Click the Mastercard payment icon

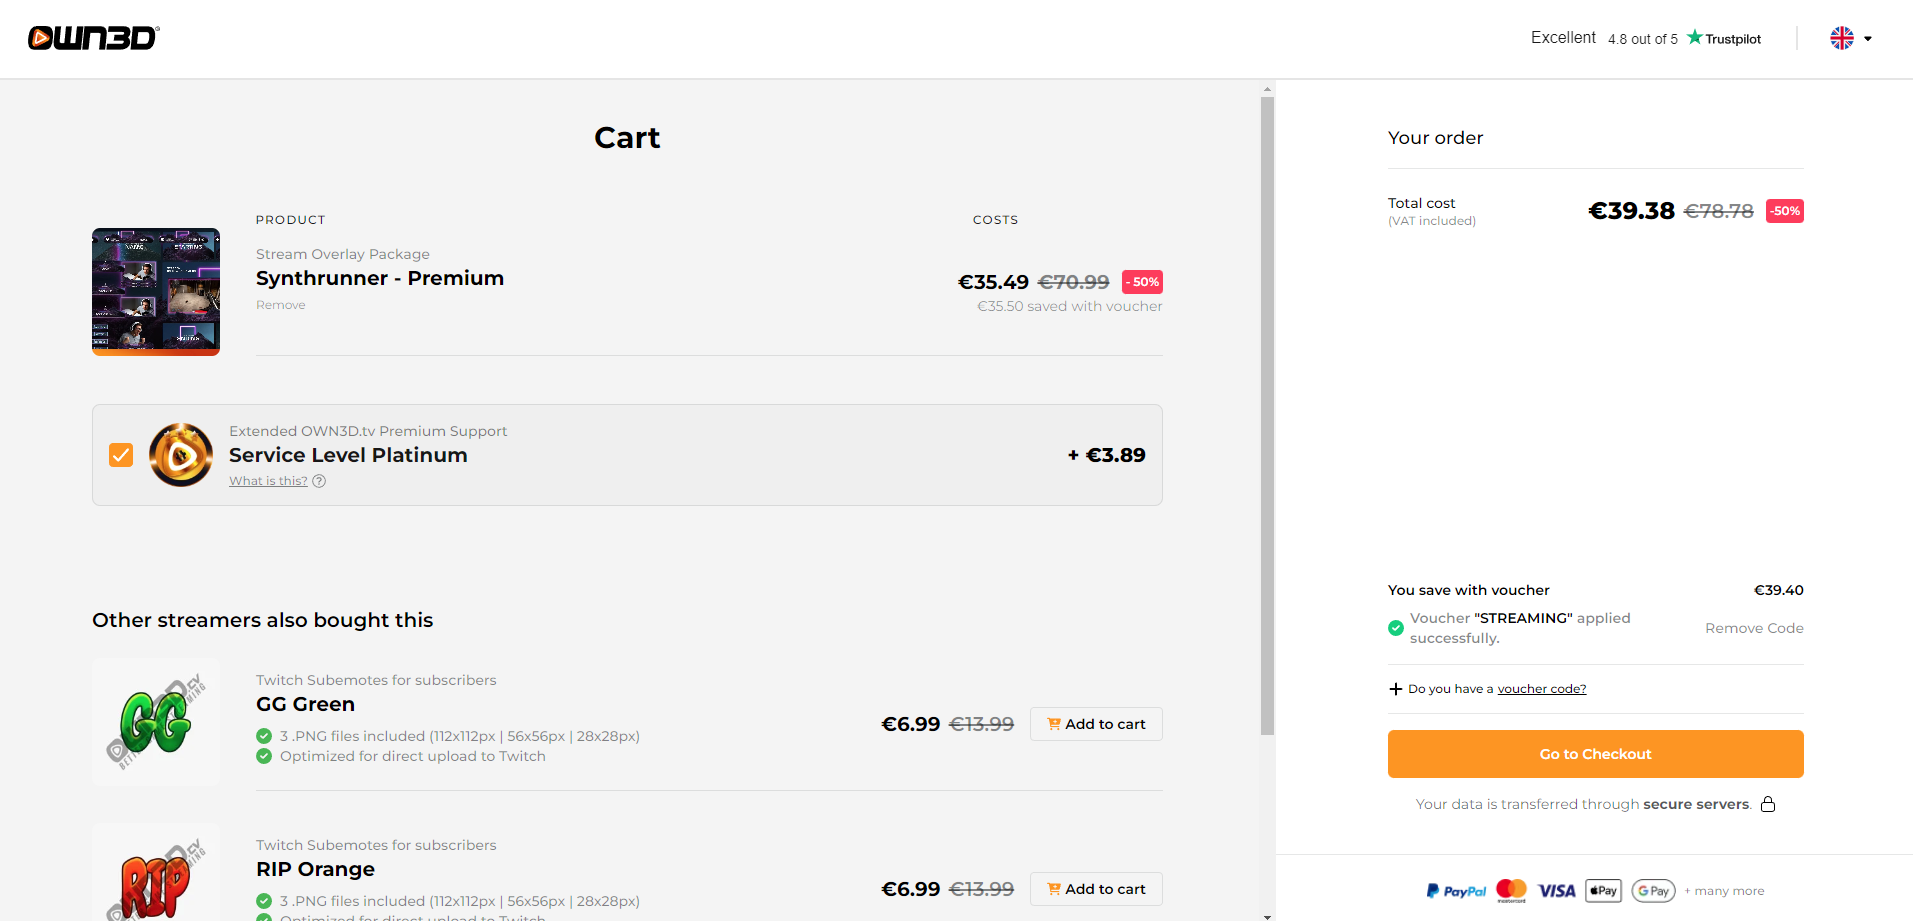click(1511, 889)
